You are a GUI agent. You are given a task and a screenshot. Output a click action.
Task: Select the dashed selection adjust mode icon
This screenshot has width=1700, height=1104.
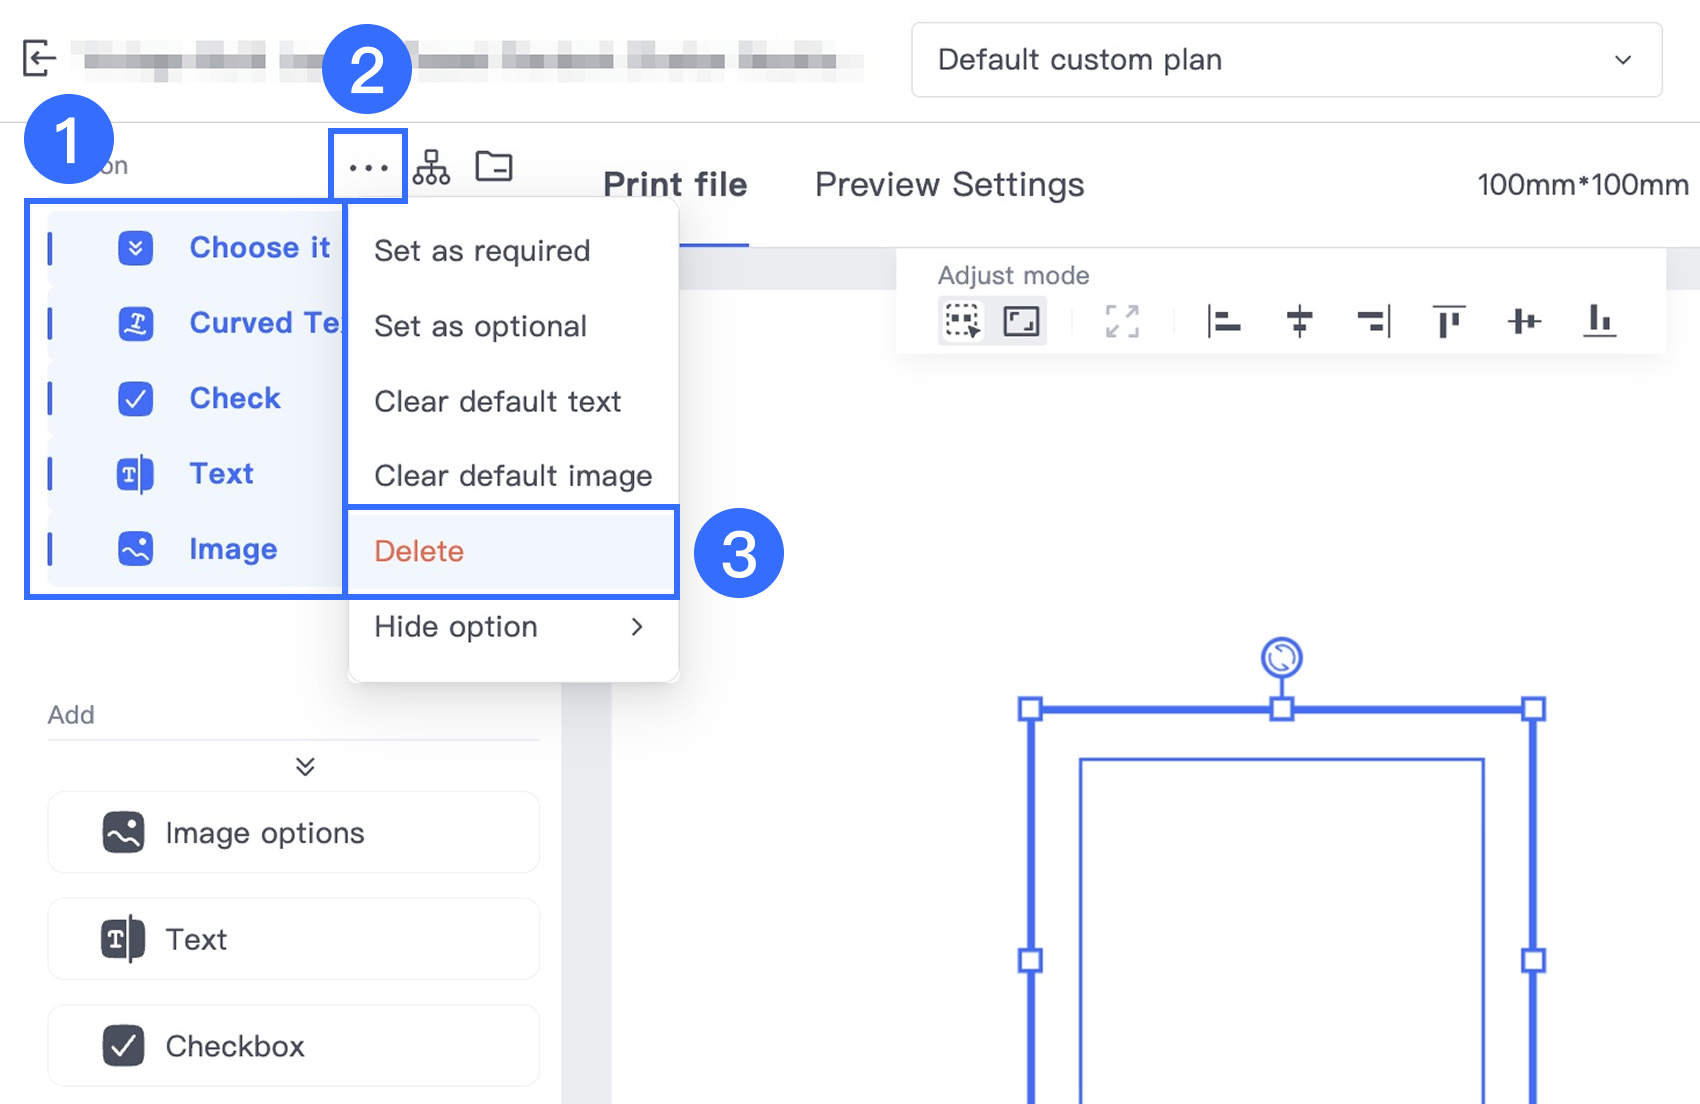pos(963,321)
